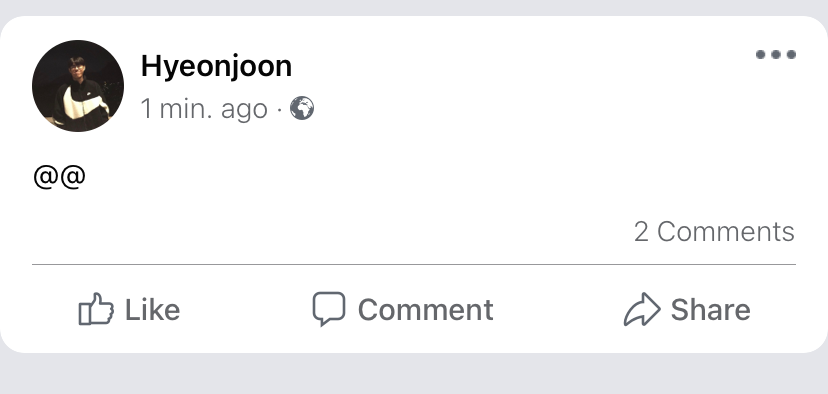
Task: Click the gray background below the post card
Action: click(x=414, y=374)
